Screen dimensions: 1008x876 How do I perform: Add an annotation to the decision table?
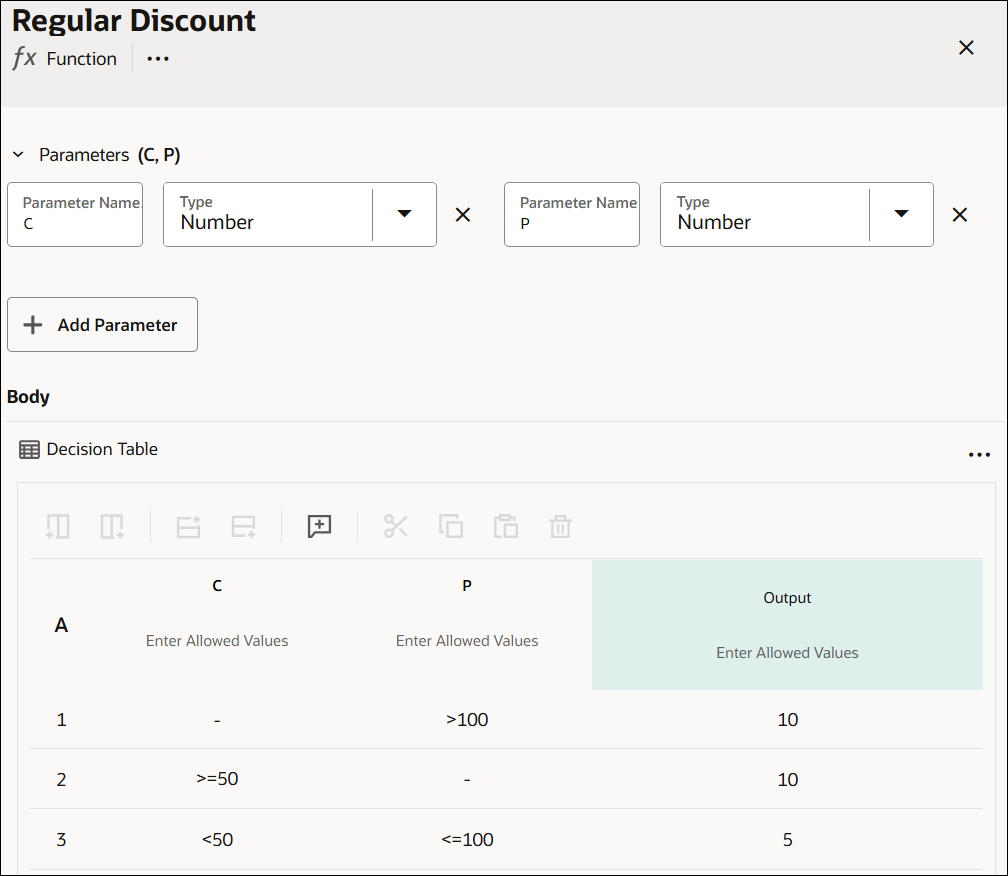[x=319, y=526]
